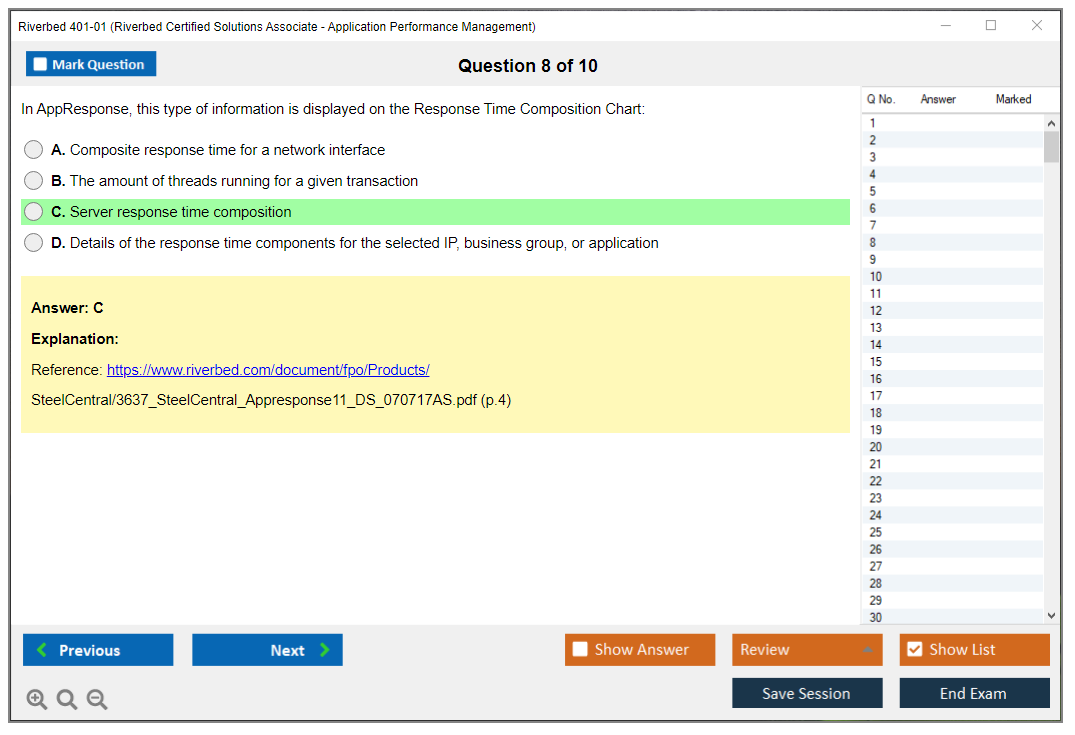1075x735 pixels.
Task: Uncheck the Show List checkbox
Action: (914, 650)
